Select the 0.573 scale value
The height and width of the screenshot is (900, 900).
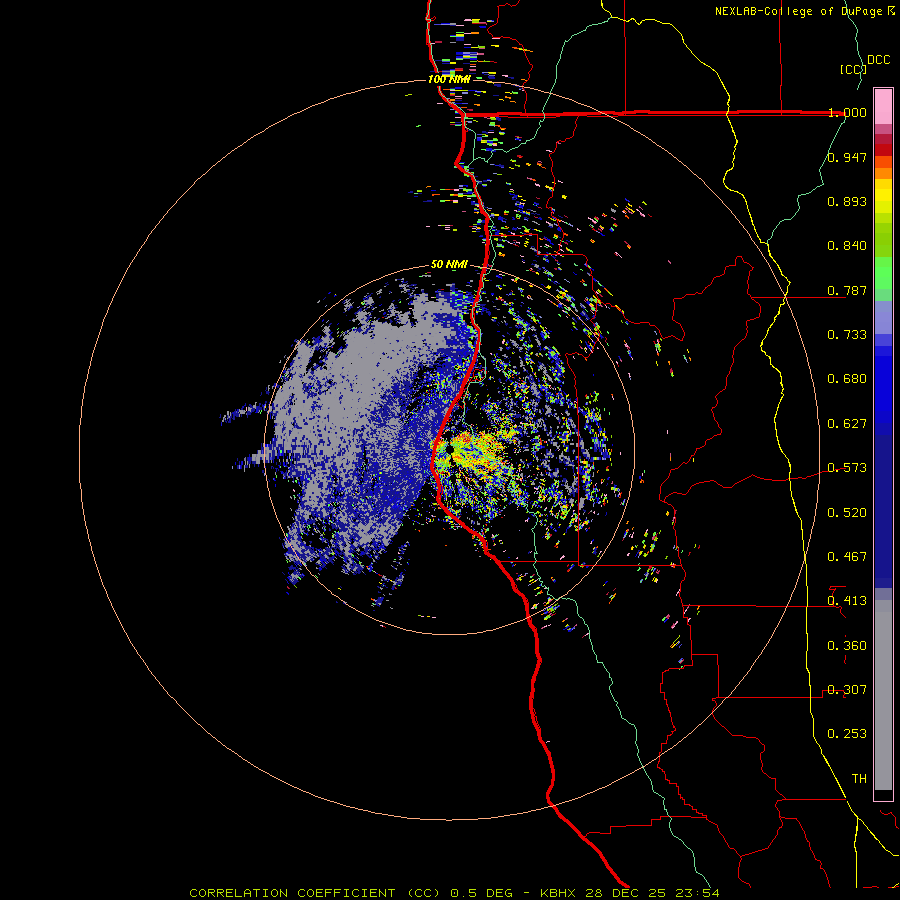[847, 468]
